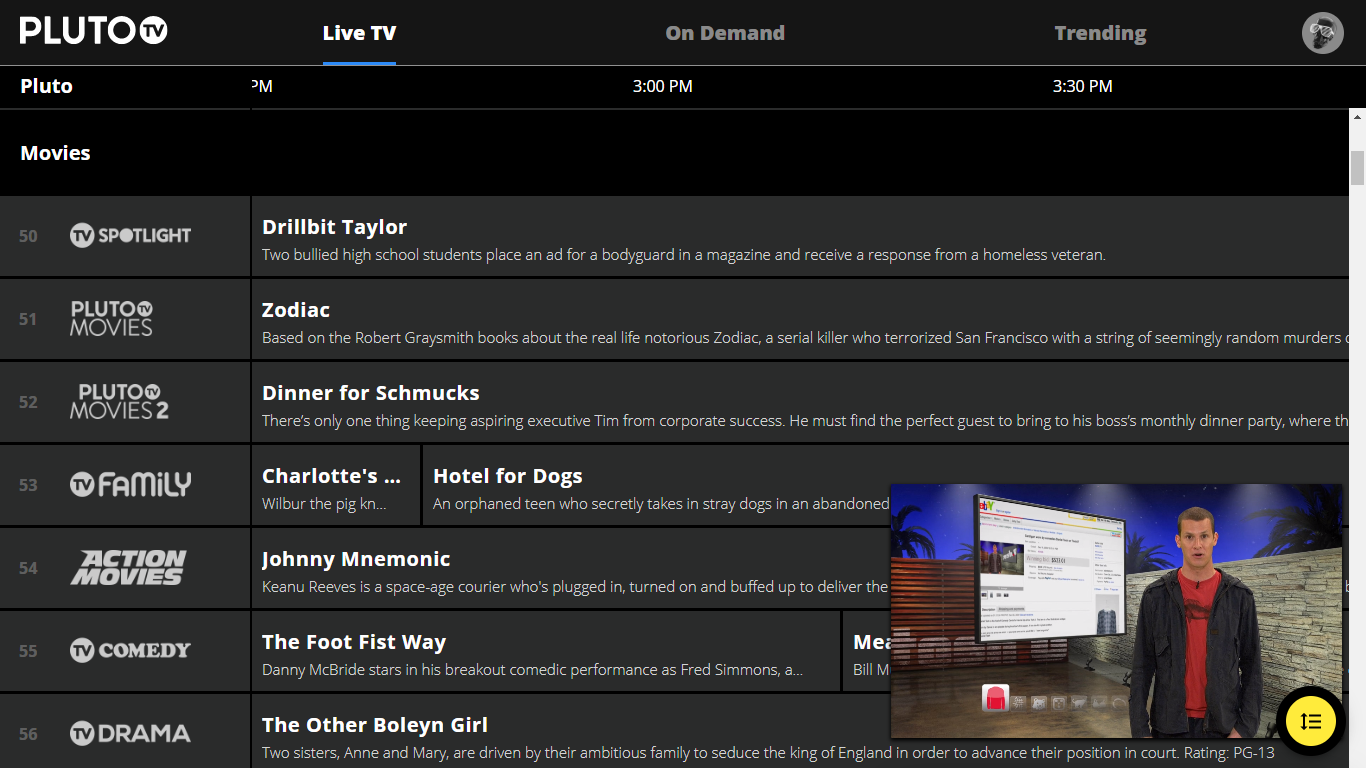1366x768 pixels.
Task: Open Dinner for Schmucks listing
Action: [x=800, y=402]
